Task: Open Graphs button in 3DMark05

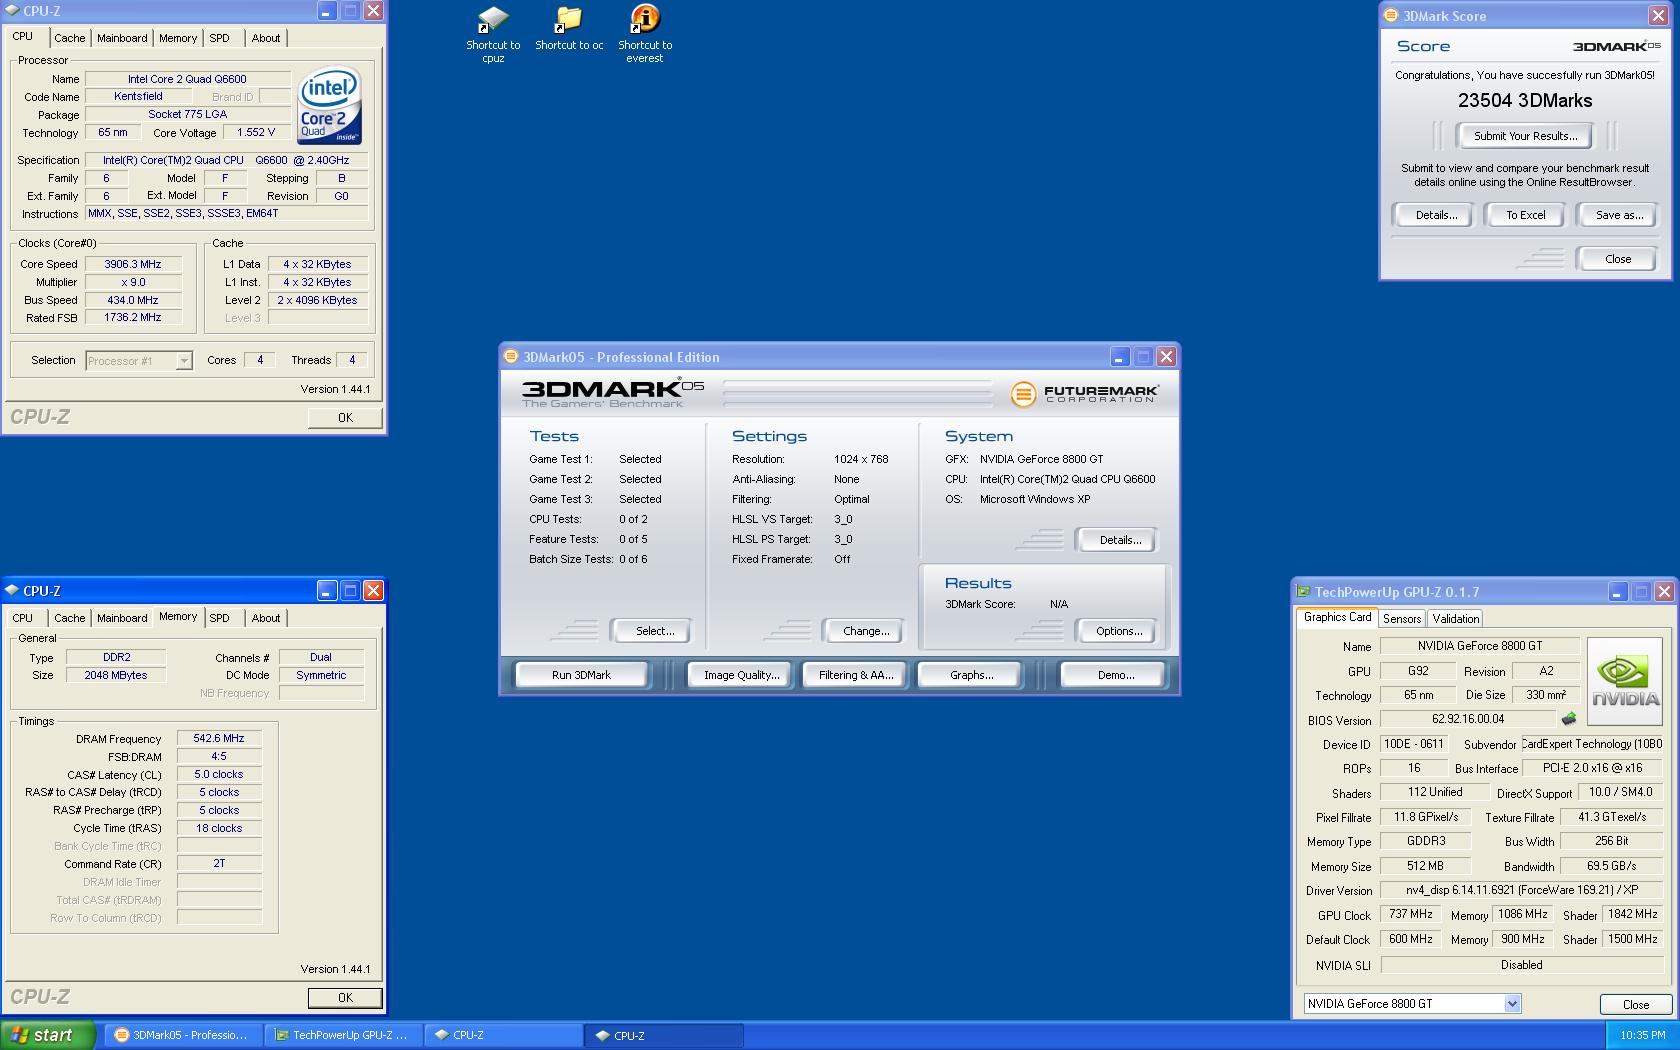Action: pos(971,675)
